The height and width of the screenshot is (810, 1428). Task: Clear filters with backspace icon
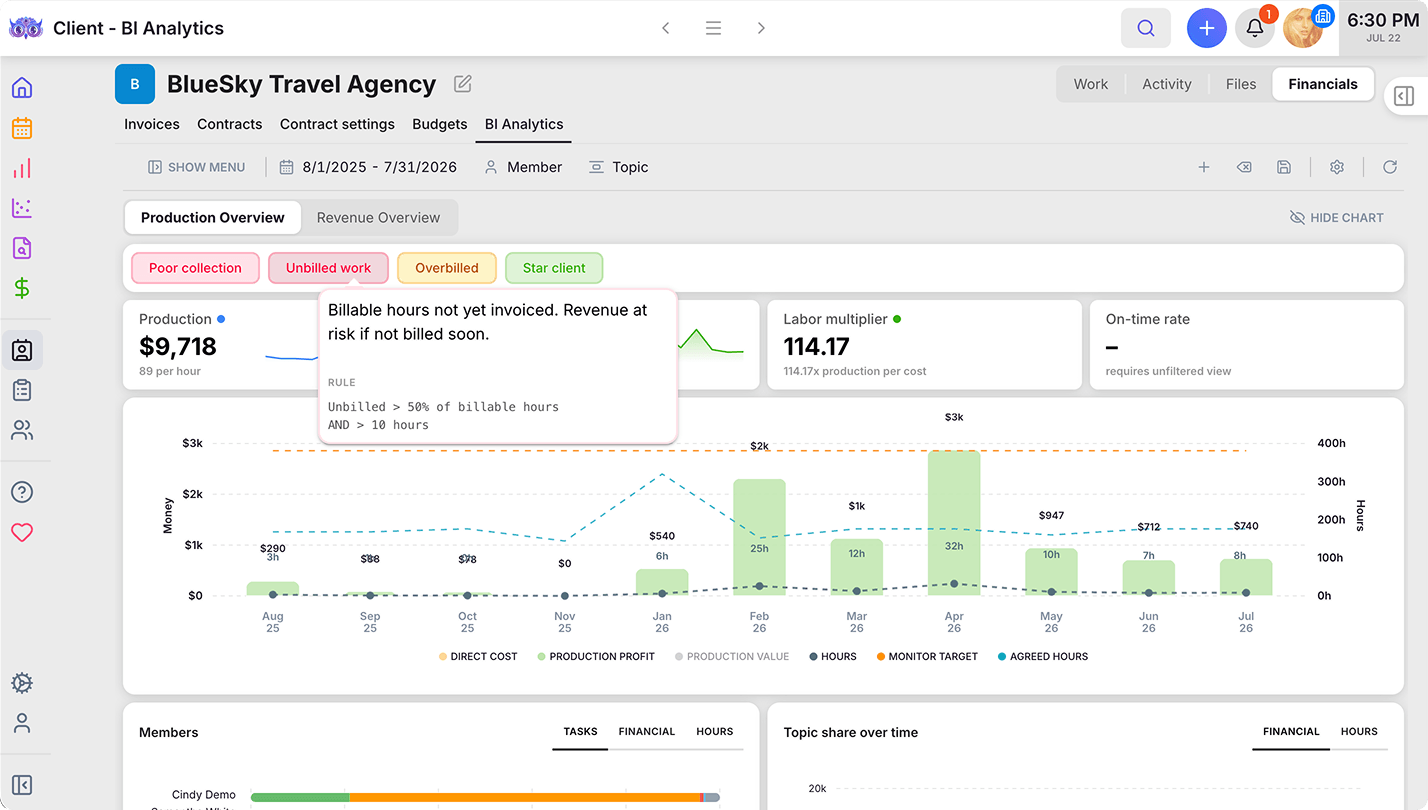pos(1244,167)
